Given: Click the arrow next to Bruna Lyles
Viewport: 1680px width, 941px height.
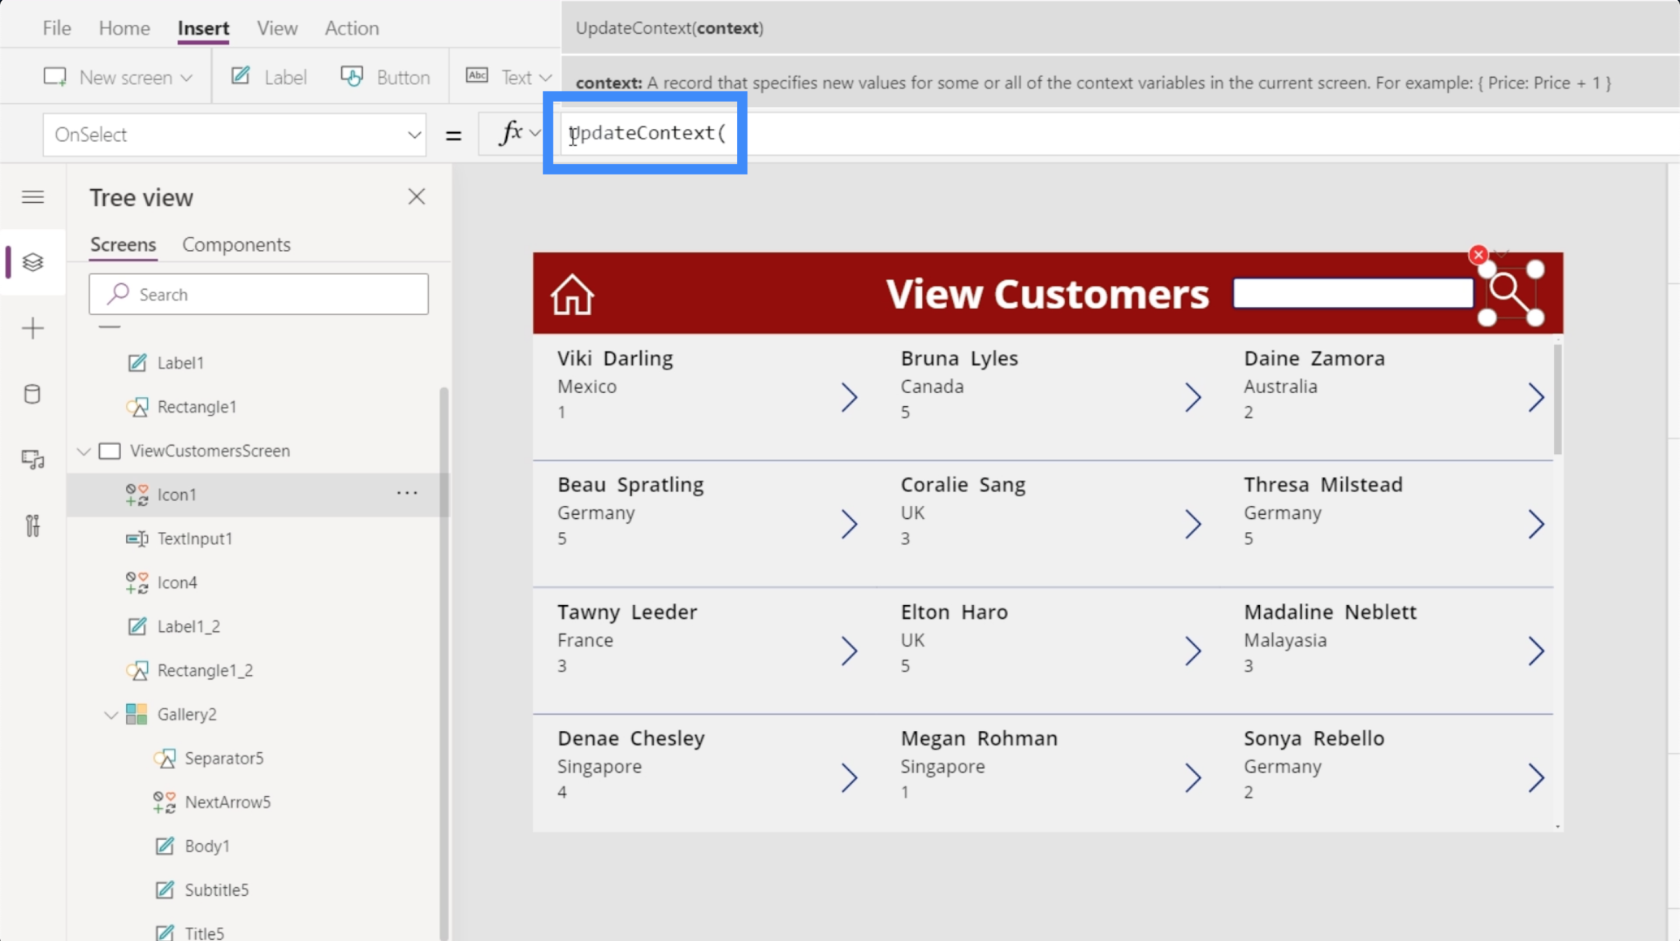Looking at the screenshot, I should (1193, 398).
